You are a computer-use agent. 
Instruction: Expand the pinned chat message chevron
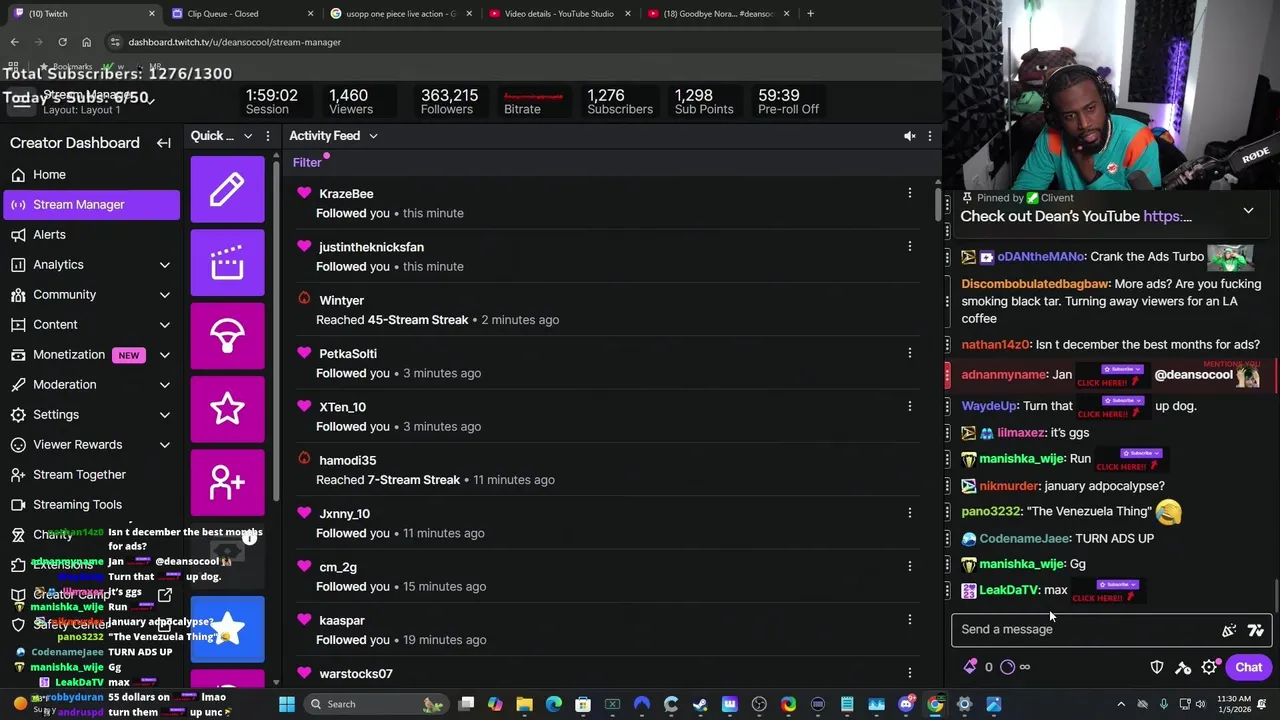1248,211
